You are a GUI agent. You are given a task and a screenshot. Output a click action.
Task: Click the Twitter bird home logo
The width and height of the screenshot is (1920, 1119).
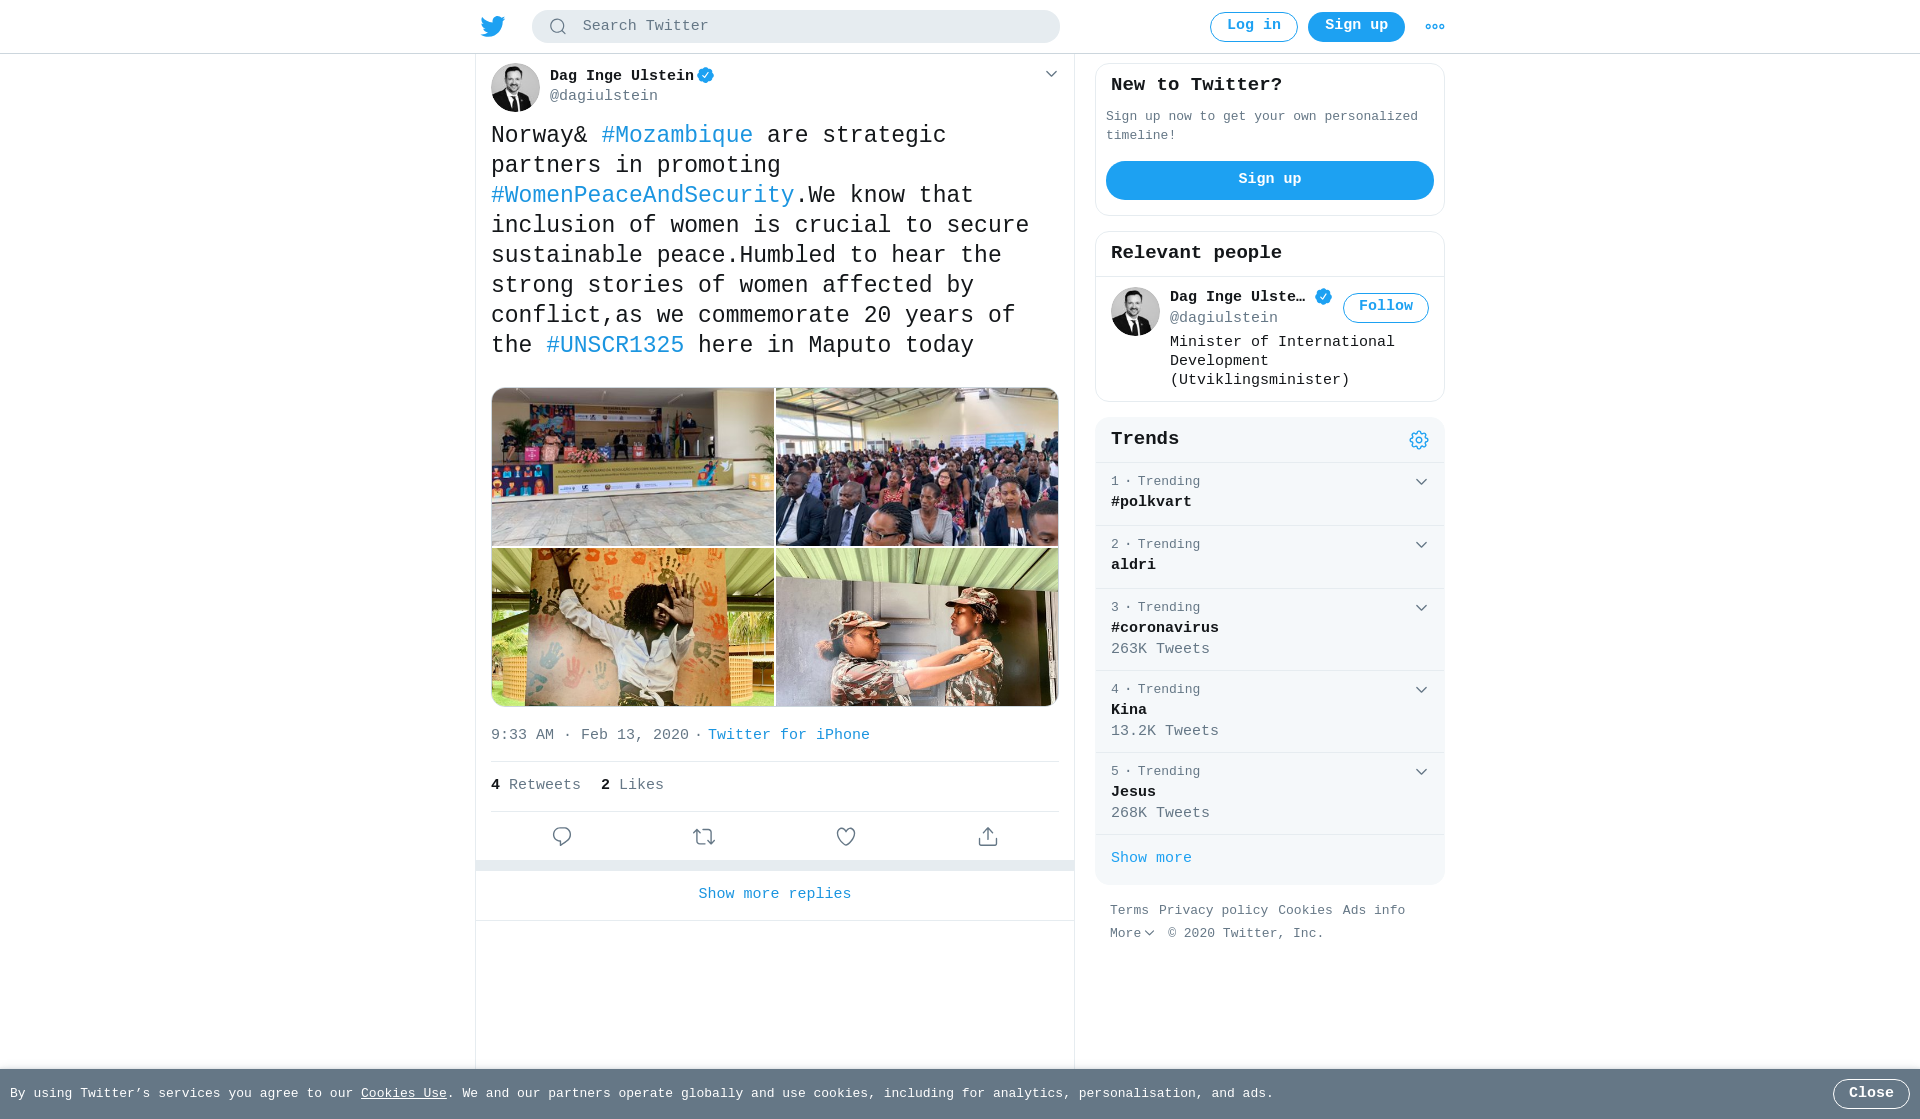coord(492,26)
